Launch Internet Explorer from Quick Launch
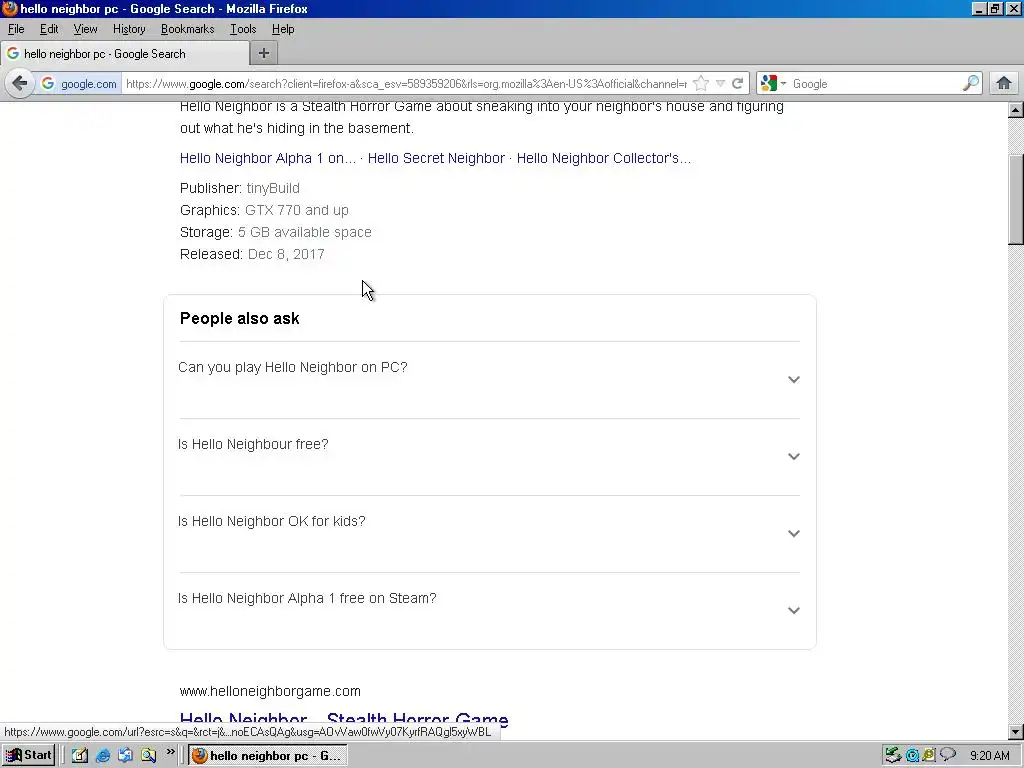Screen dimensions: 1024x768 click(103, 756)
